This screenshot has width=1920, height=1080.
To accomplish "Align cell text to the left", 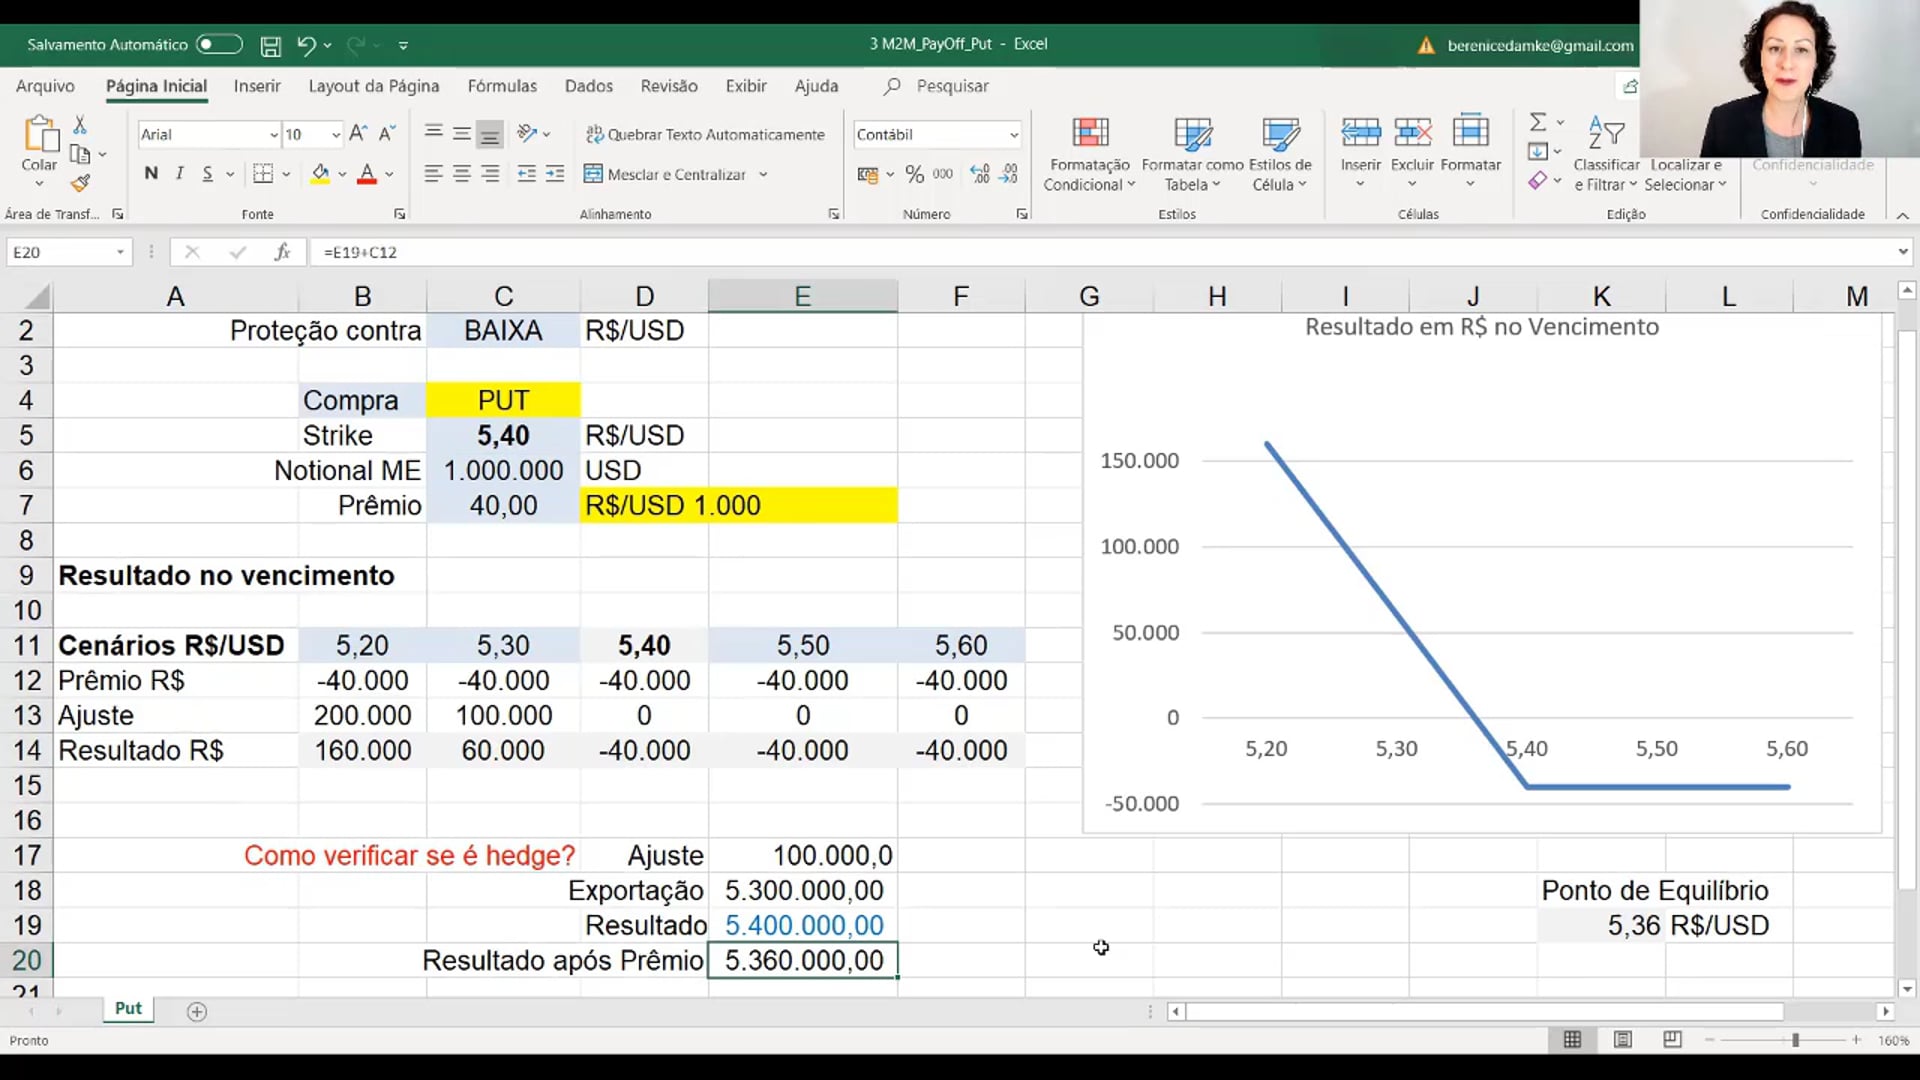I will [433, 174].
